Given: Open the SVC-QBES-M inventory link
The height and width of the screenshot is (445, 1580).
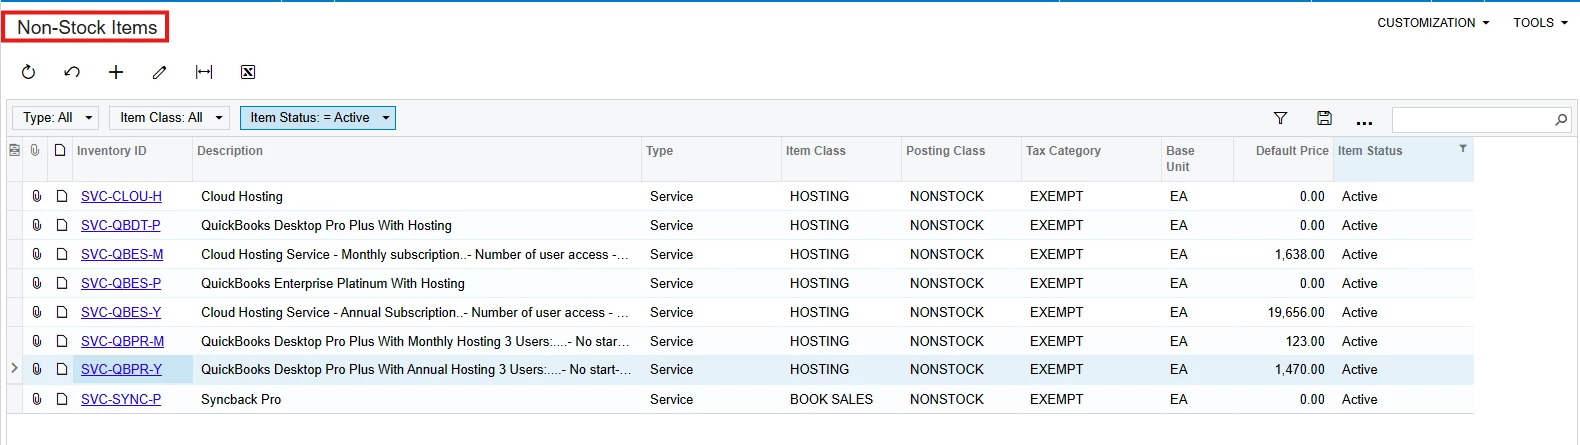Looking at the screenshot, I should coord(122,254).
